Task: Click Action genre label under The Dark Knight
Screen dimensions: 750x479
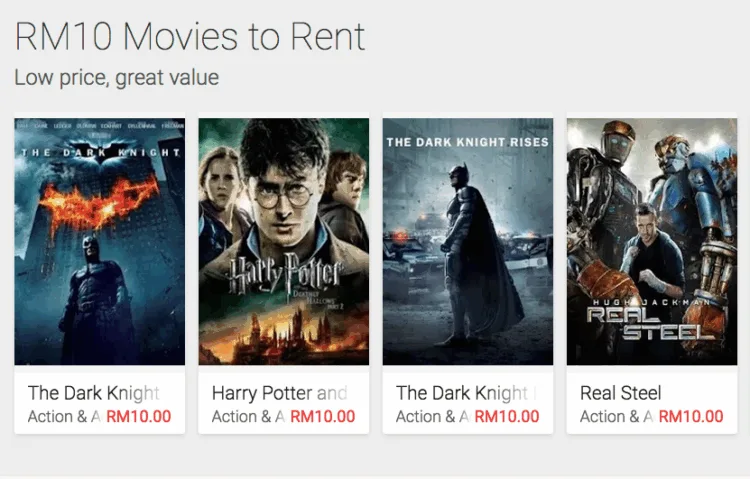Action: pos(64,416)
